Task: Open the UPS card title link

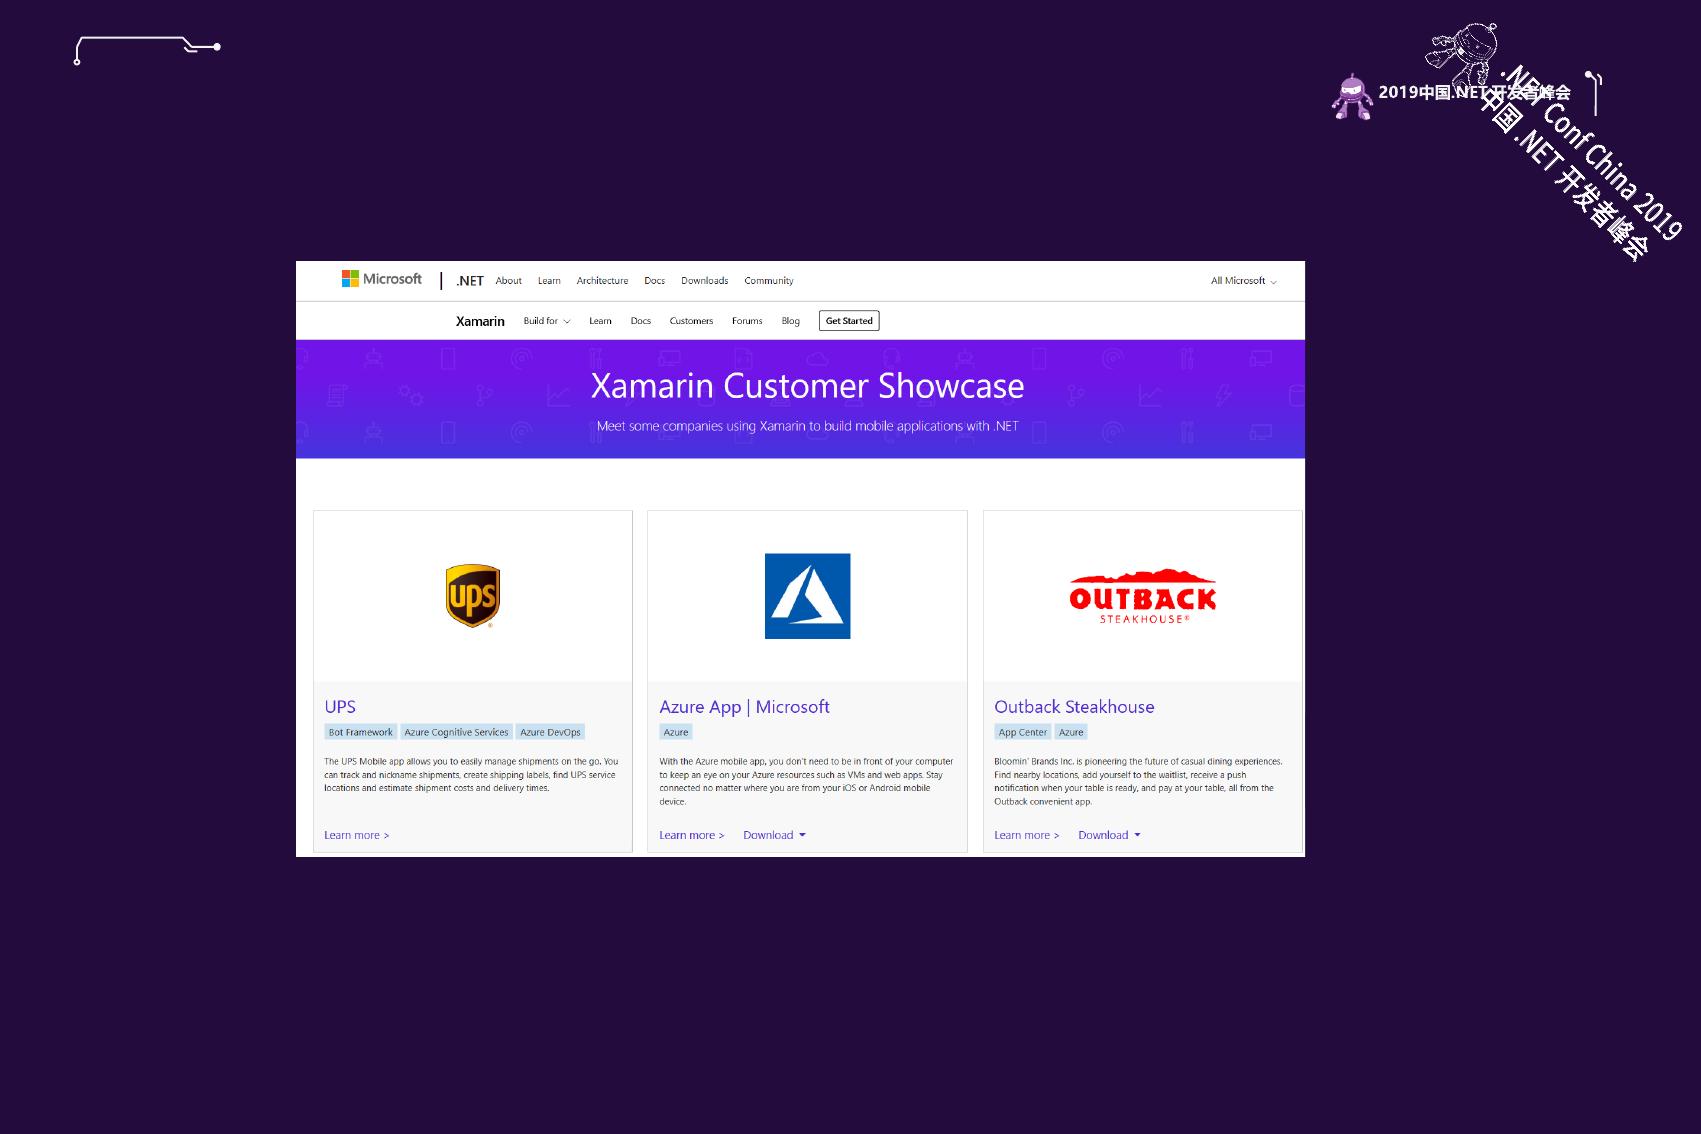Action: pyautogui.click(x=340, y=707)
